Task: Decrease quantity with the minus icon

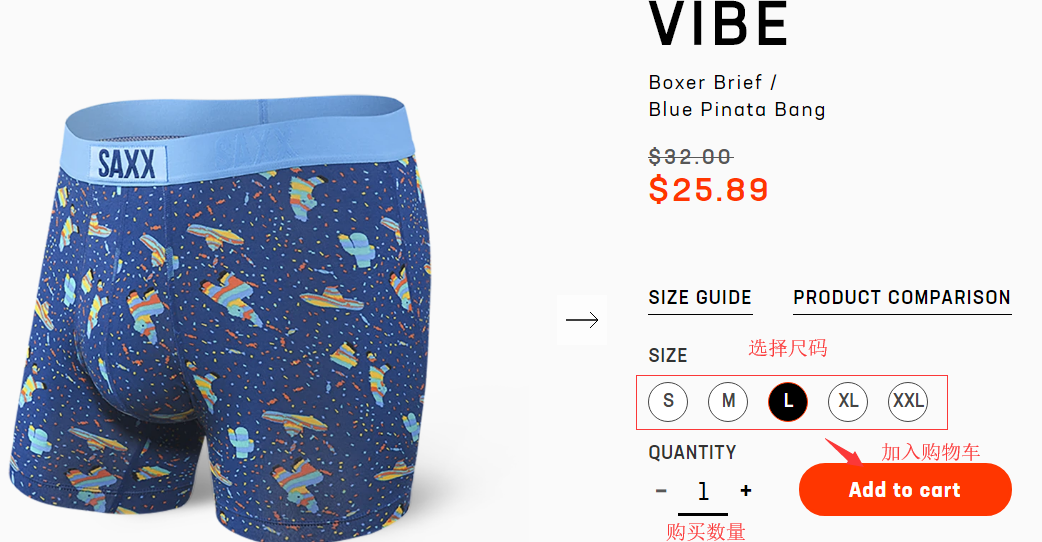Action: pos(661,491)
